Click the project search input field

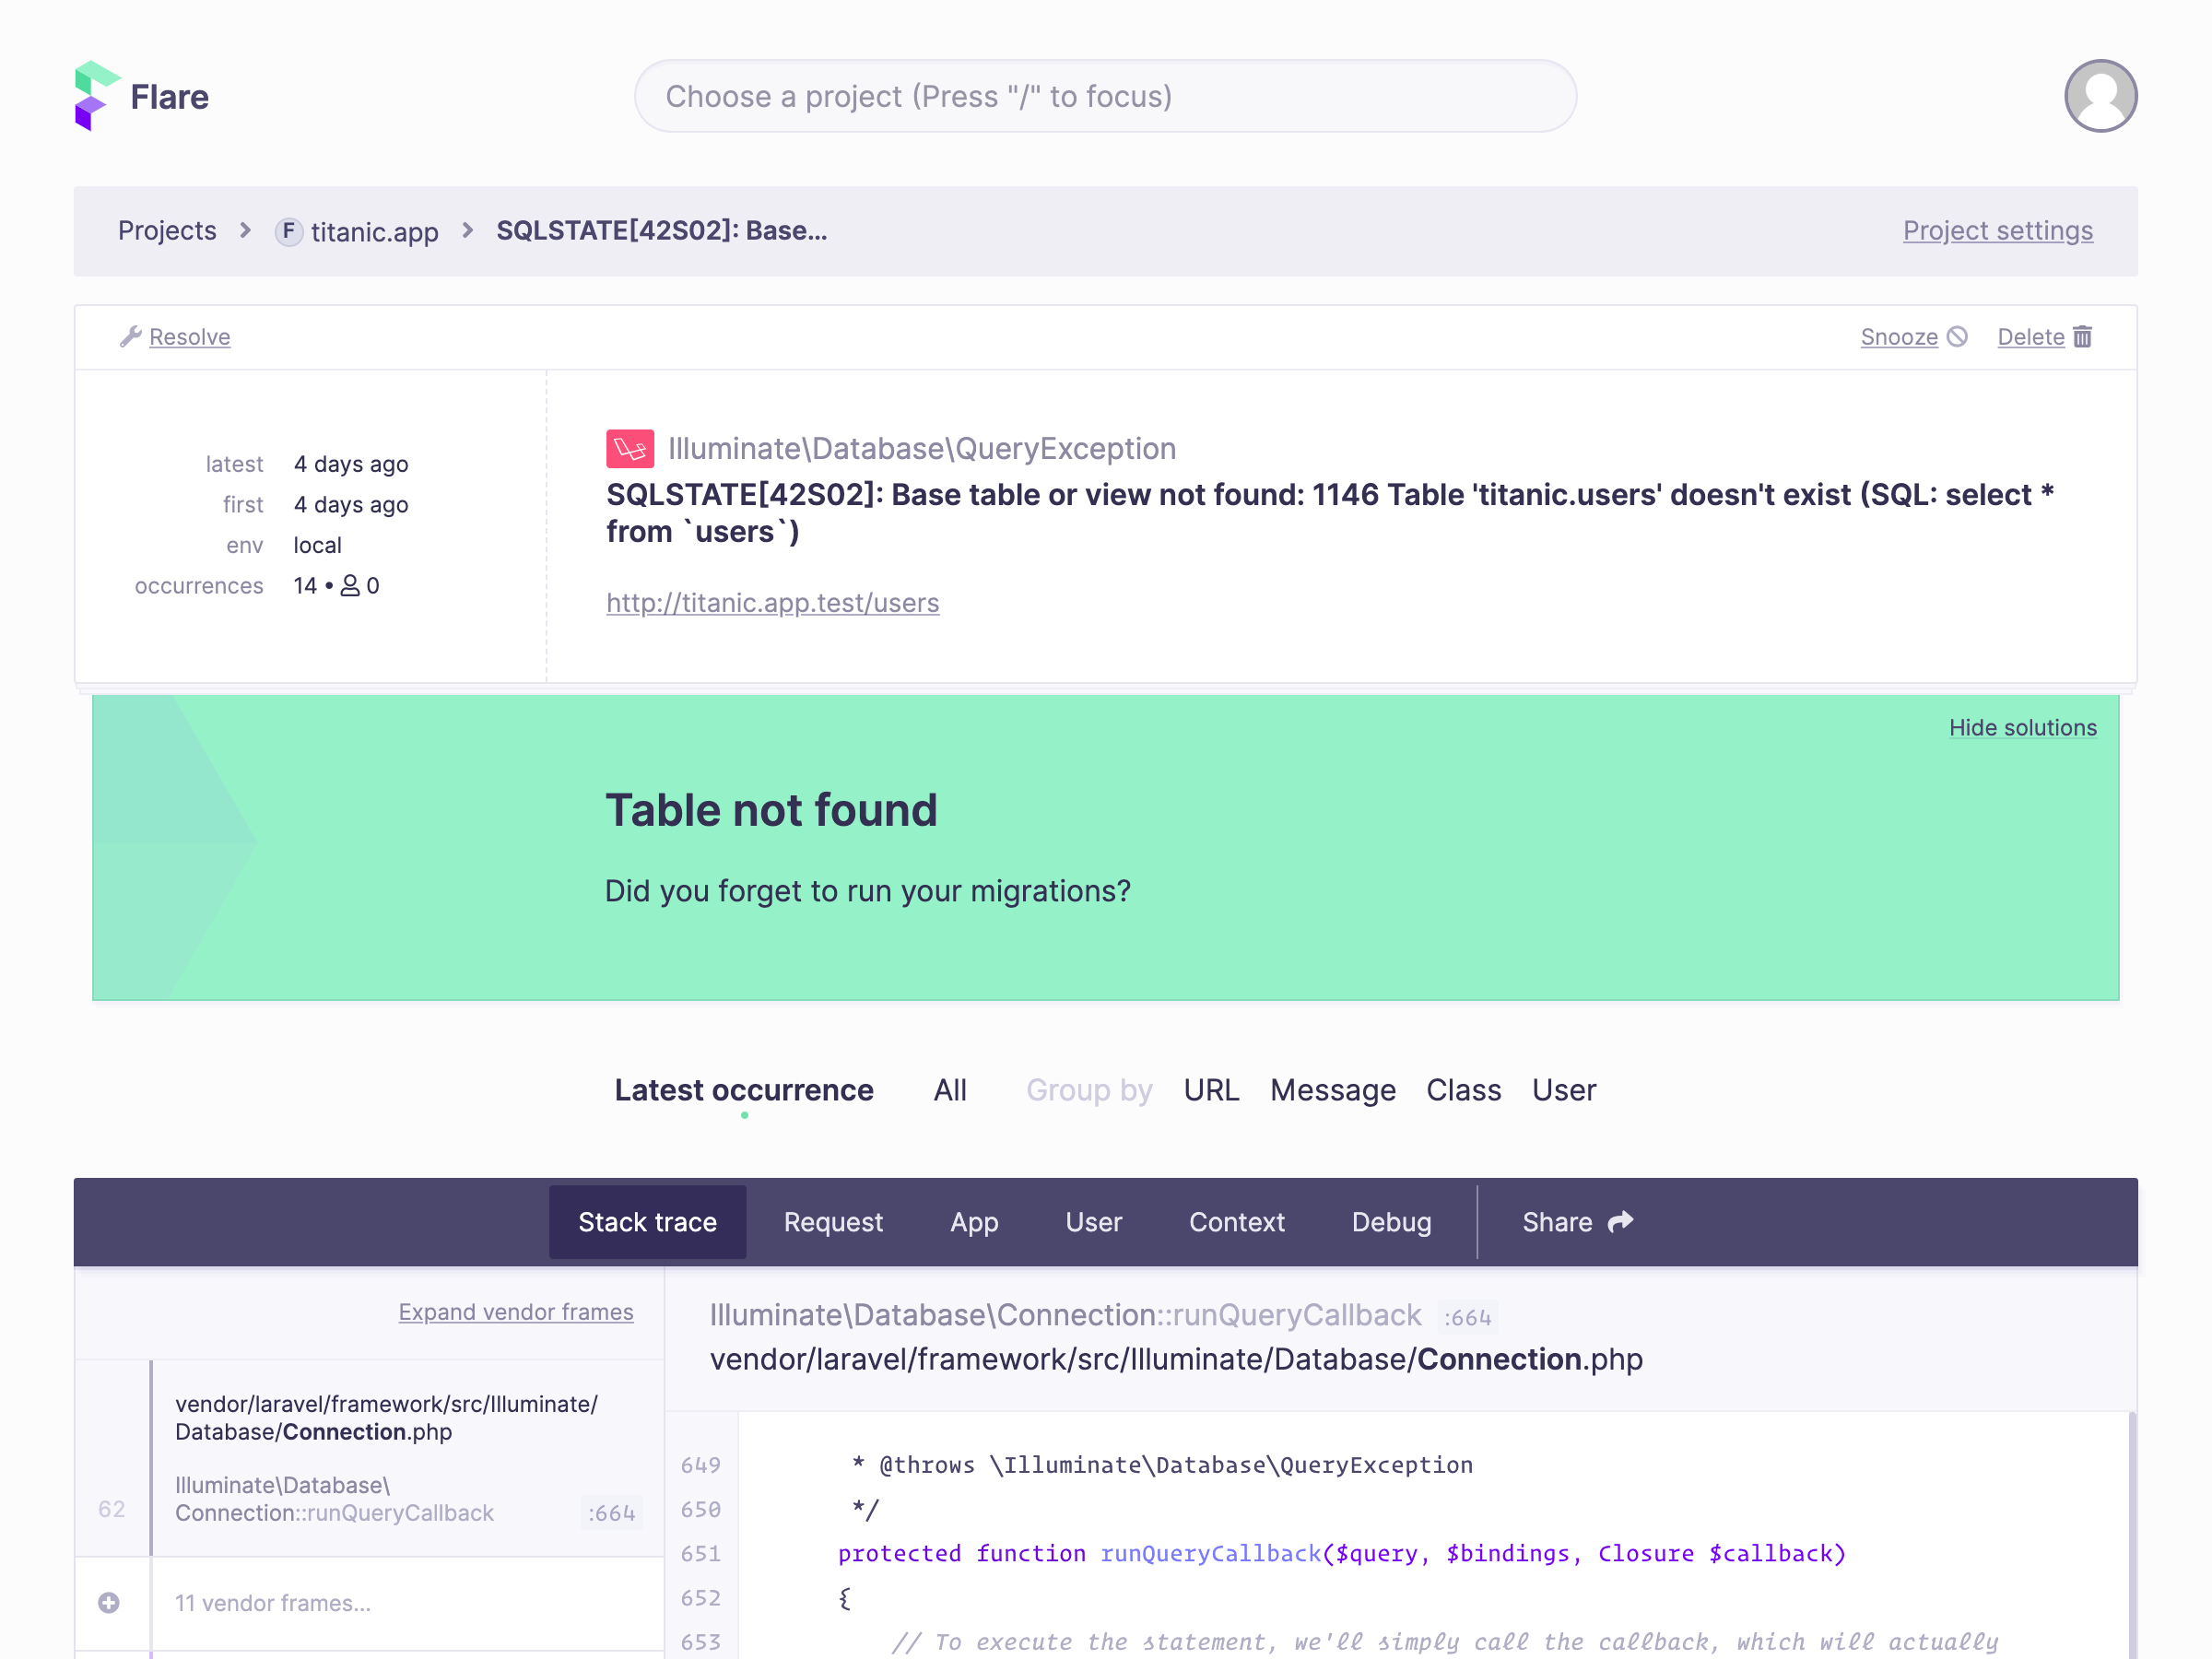pos(1106,96)
